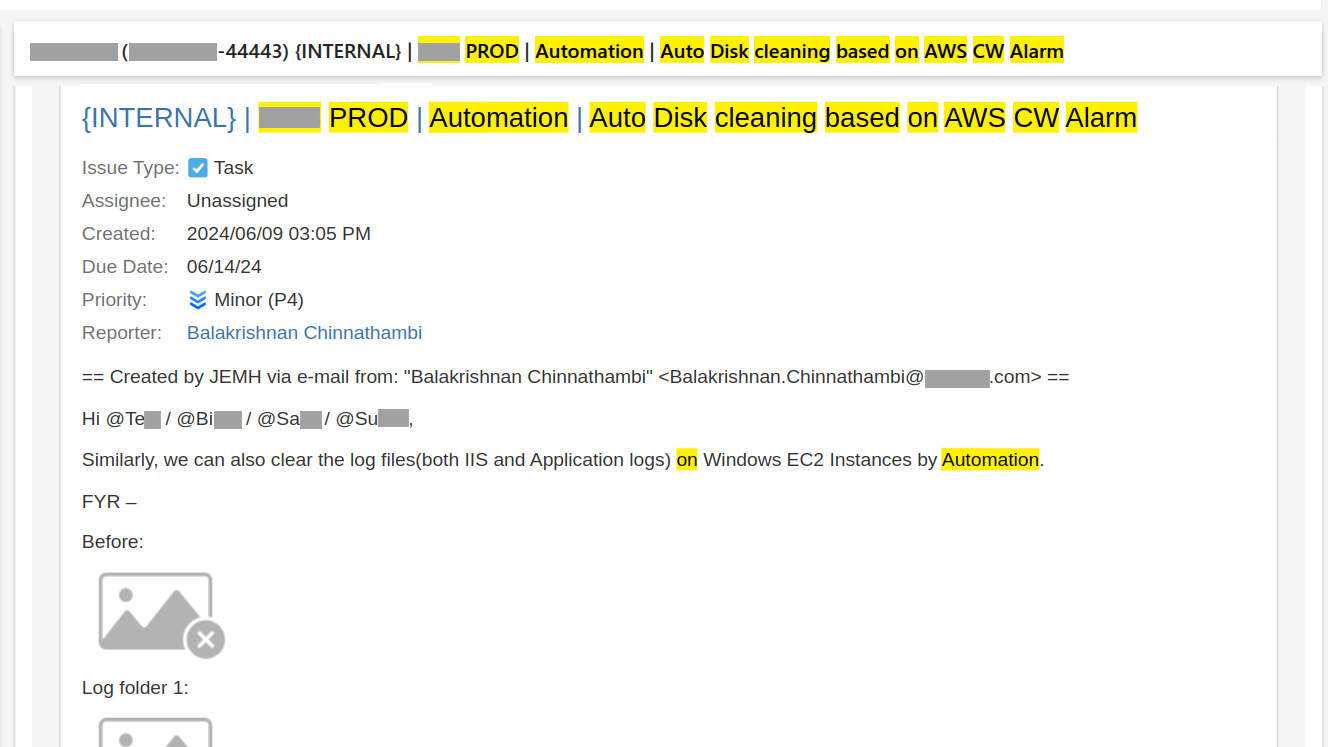Click the Minor (P4) priority text

point(258,300)
